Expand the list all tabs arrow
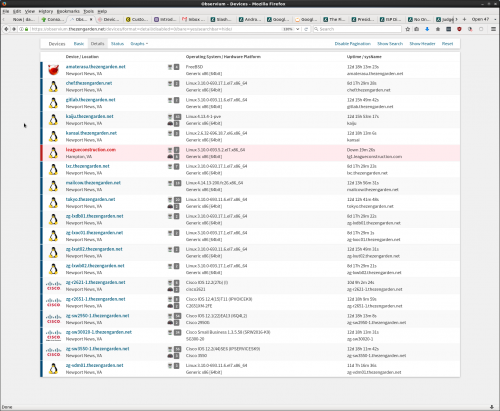This screenshot has height=411, width=500. pos(495,19)
